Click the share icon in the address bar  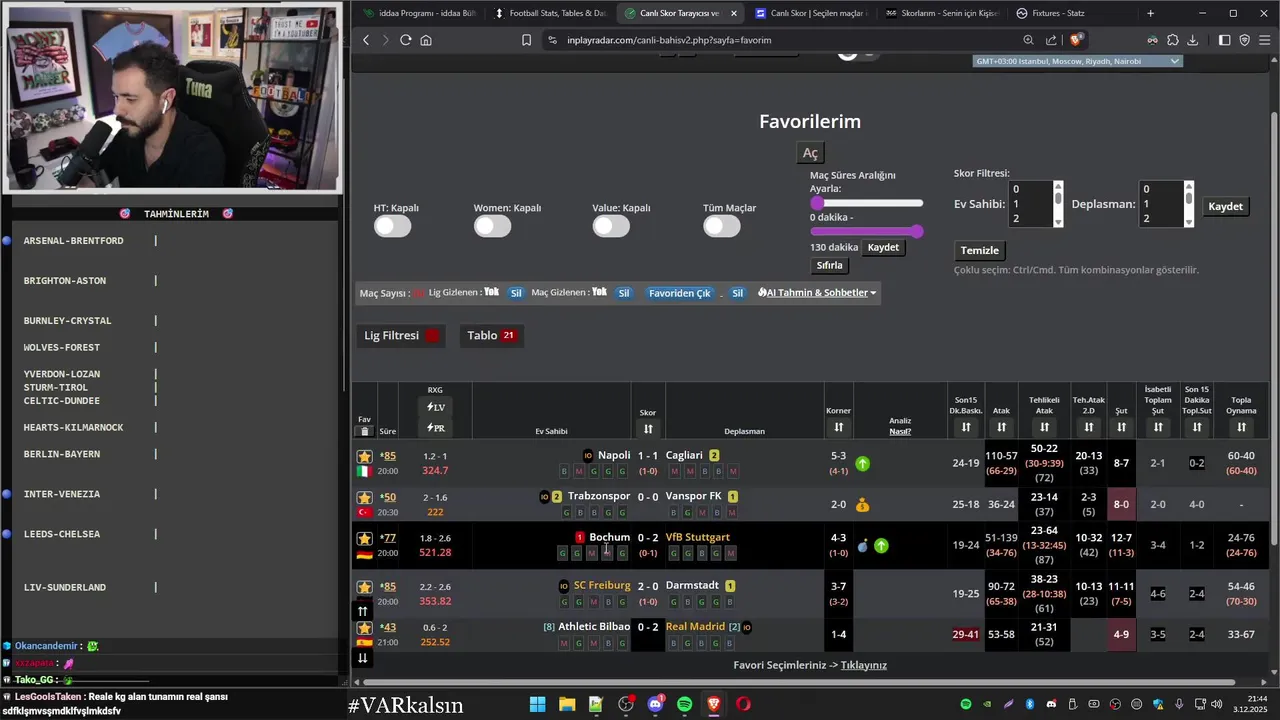[x=1051, y=40]
